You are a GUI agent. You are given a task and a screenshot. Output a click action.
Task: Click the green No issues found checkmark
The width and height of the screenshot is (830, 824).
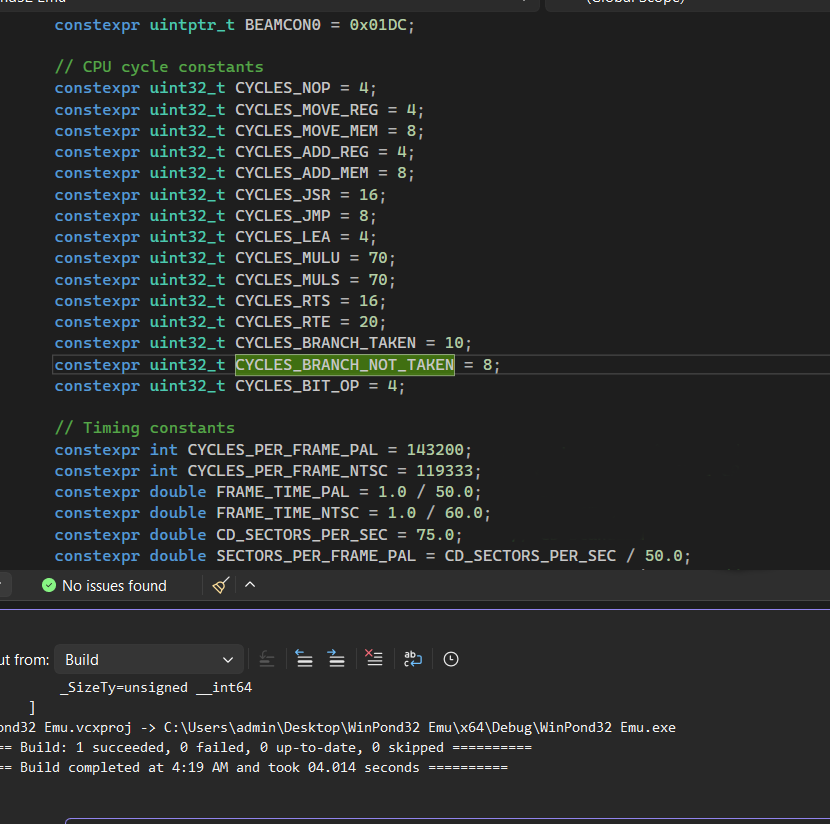(49, 585)
